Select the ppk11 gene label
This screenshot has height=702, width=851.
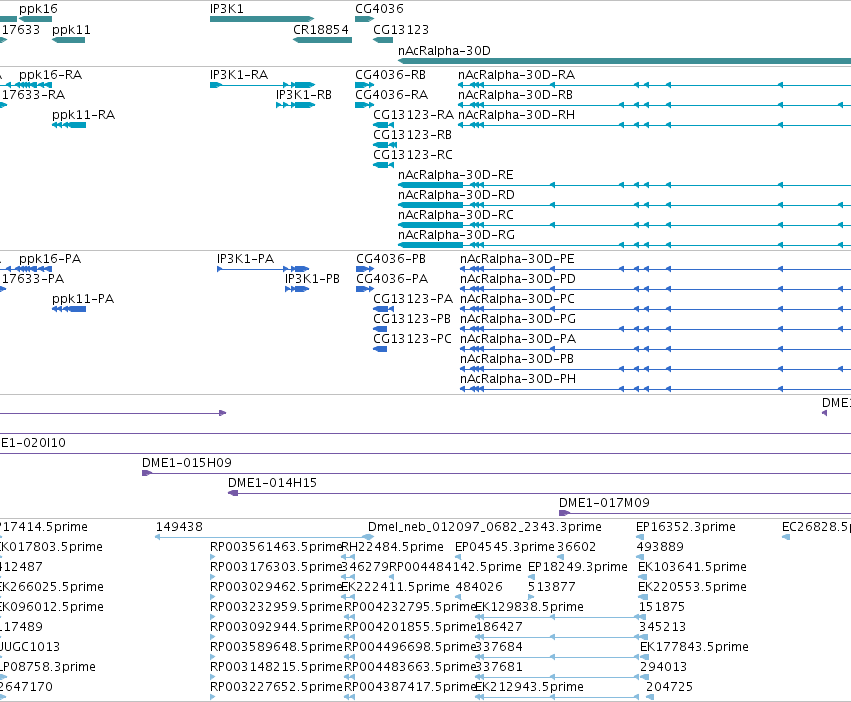tap(71, 30)
